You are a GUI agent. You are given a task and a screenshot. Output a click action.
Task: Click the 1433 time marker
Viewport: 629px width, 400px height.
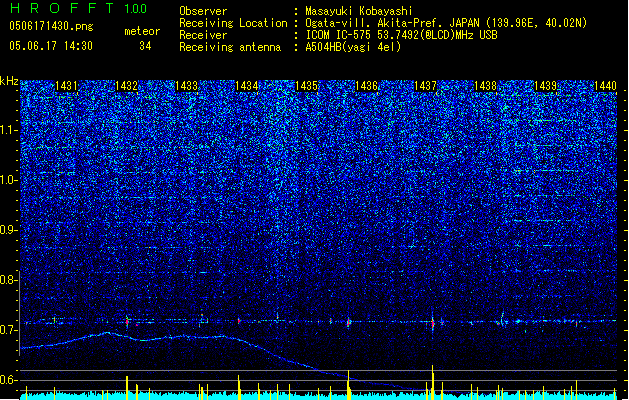tap(187, 86)
